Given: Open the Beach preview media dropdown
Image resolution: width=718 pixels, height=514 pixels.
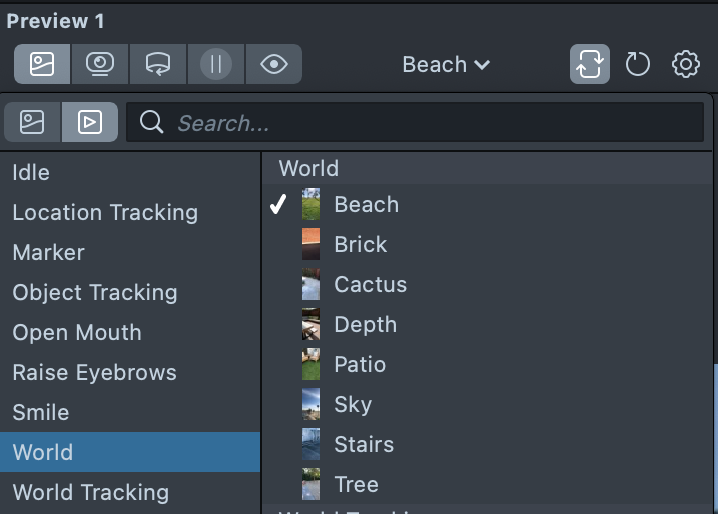Looking at the screenshot, I should point(446,65).
